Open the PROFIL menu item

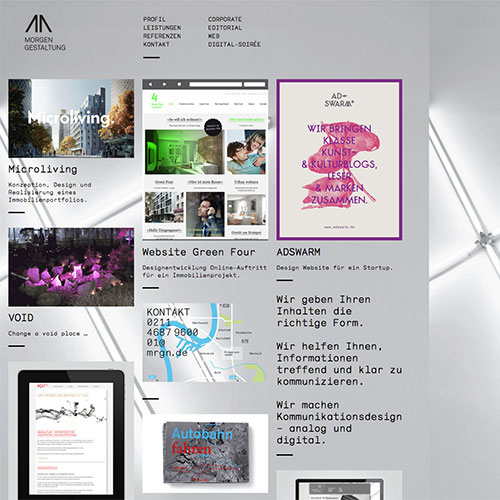pos(154,19)
